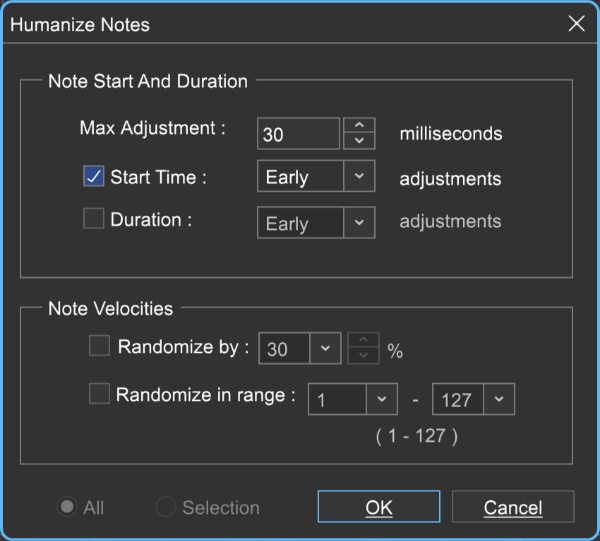Increase Max Adjustment with up arrow

pyautogui.click(x=359, y=125)
